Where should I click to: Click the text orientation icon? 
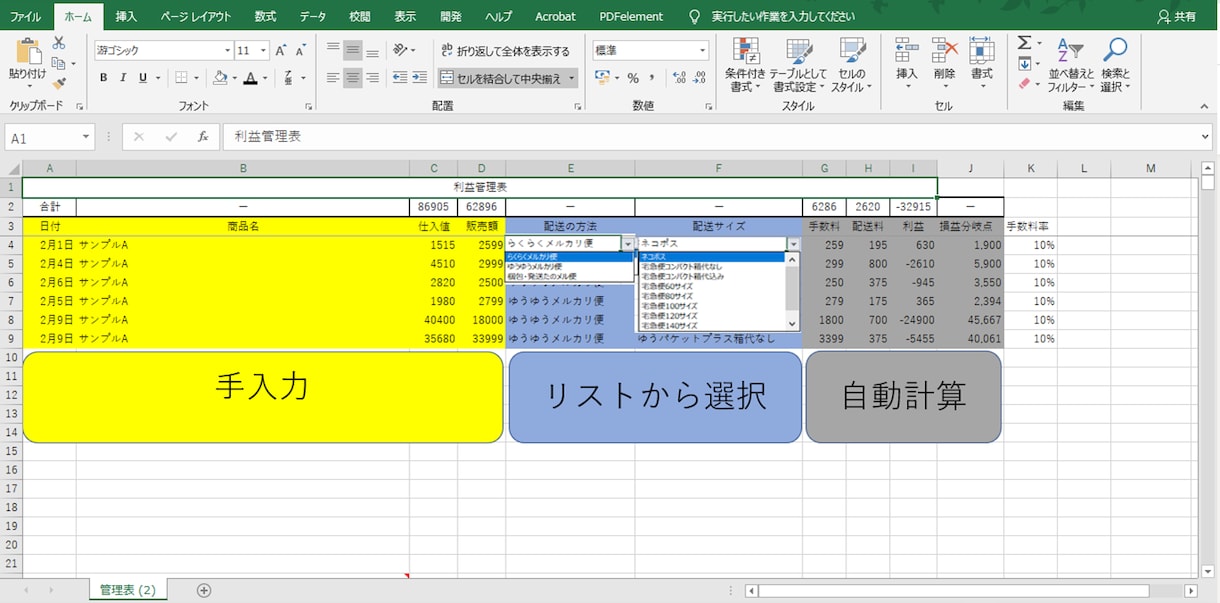pyautogui.click(x=401, y=50)
